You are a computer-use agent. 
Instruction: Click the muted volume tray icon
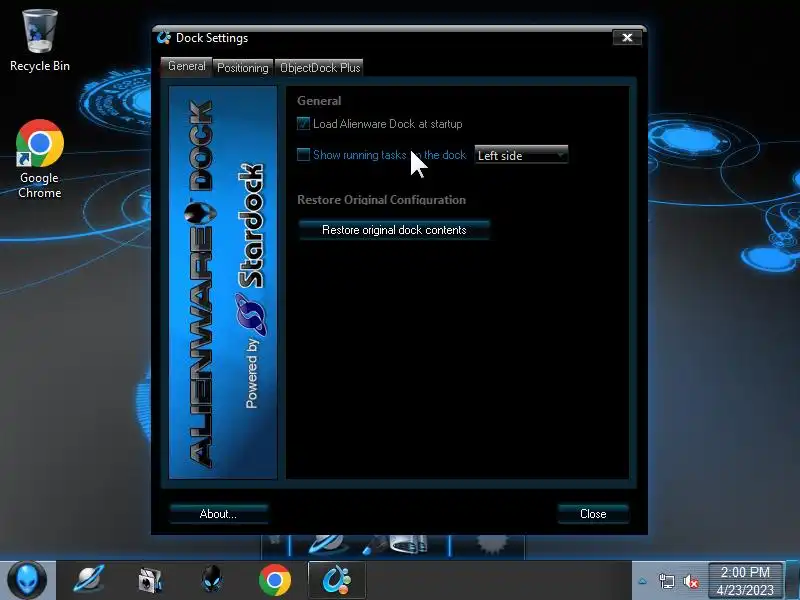pyautogui.click(x=690, y=581)
